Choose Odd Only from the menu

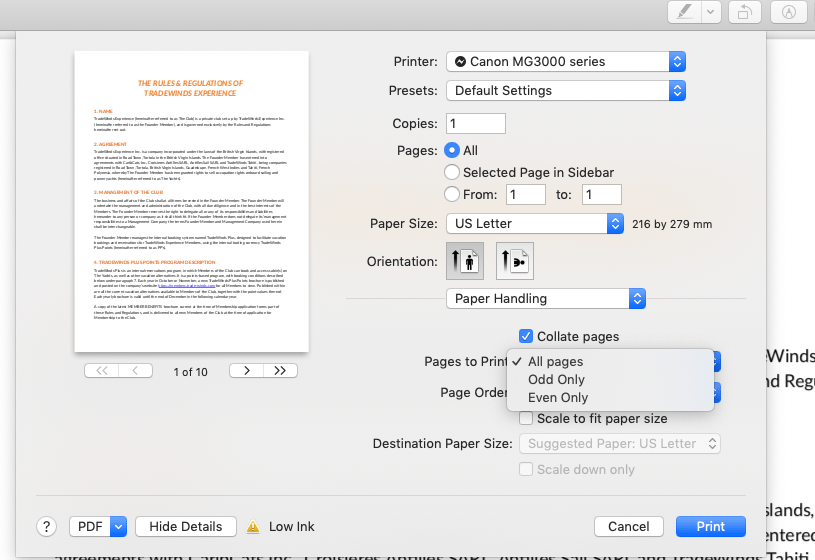tap(610, 380)
